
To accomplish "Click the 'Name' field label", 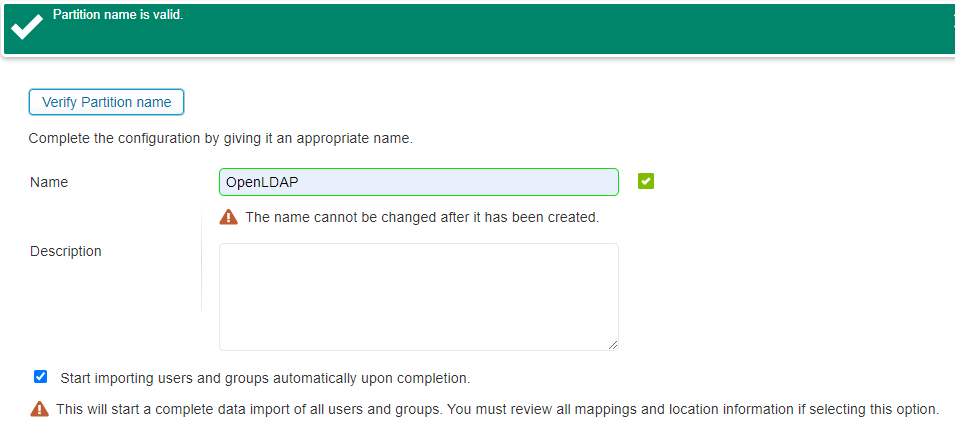I will click(x=49, y=182).
